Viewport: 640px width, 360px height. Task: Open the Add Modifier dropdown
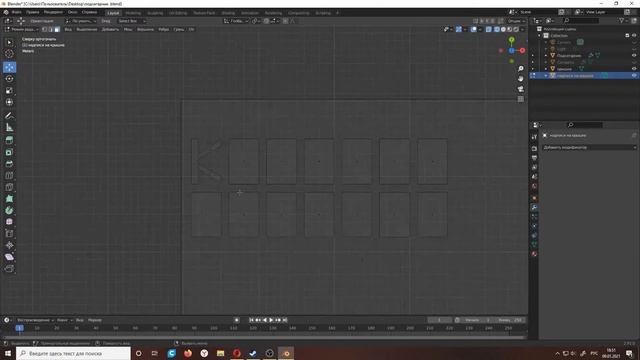[589, 147]
